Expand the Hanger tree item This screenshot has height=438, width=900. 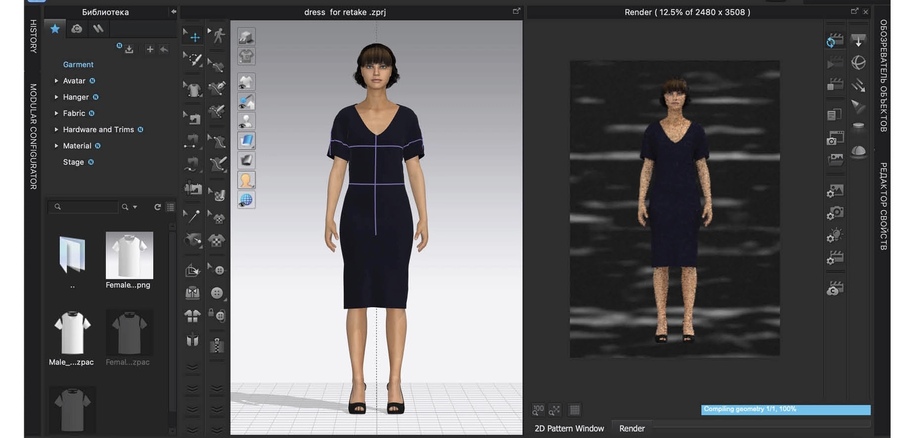click(x=56, y=97)
